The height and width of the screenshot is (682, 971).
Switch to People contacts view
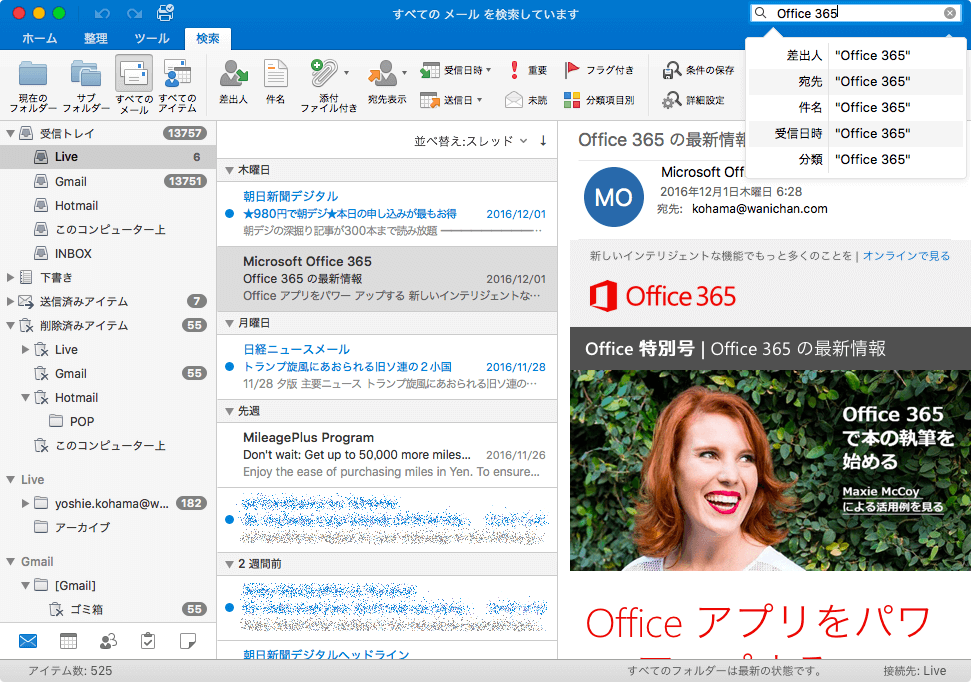[108, 640]
